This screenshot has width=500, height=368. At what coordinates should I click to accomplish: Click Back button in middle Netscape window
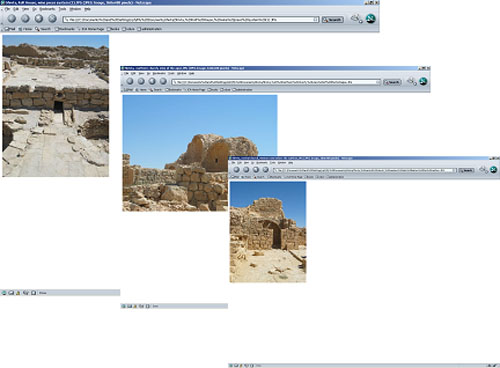[130, 81]
